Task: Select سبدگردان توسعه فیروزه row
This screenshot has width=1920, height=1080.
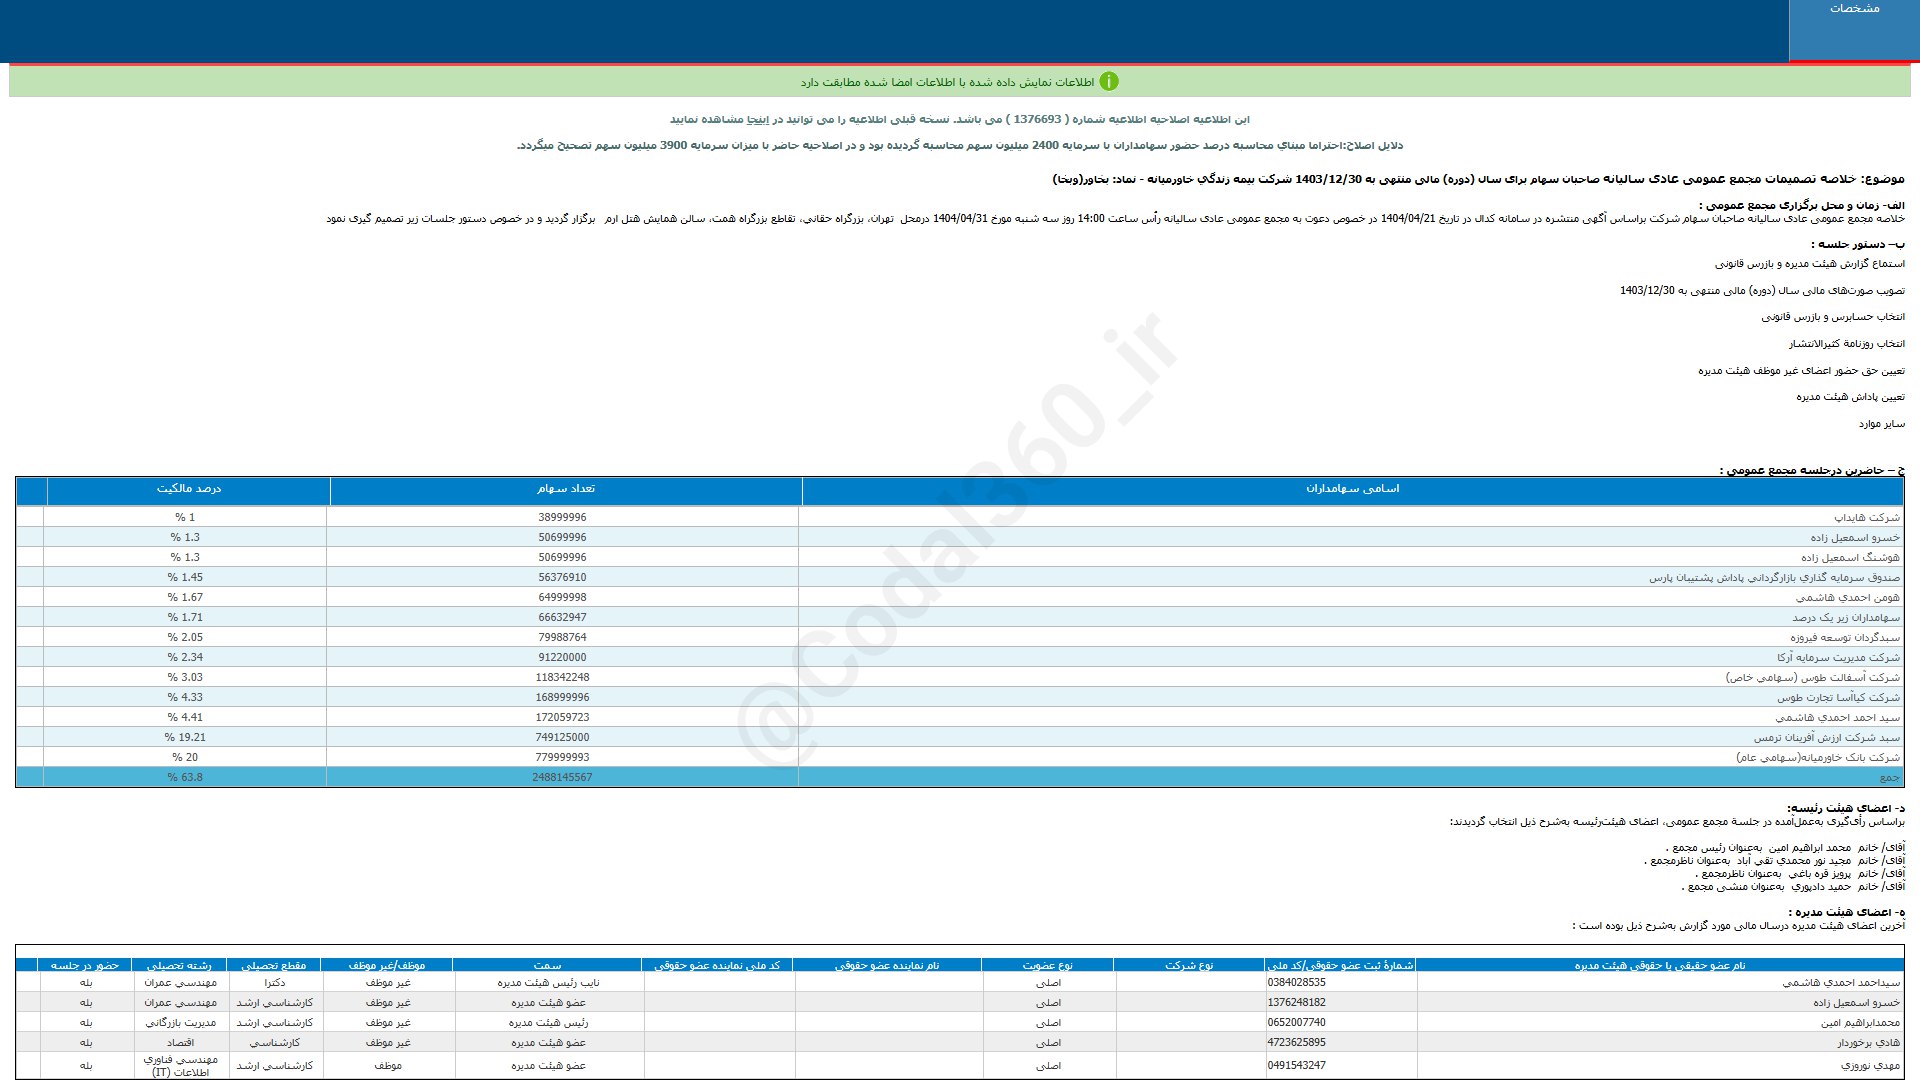Action: pos(960,637)
